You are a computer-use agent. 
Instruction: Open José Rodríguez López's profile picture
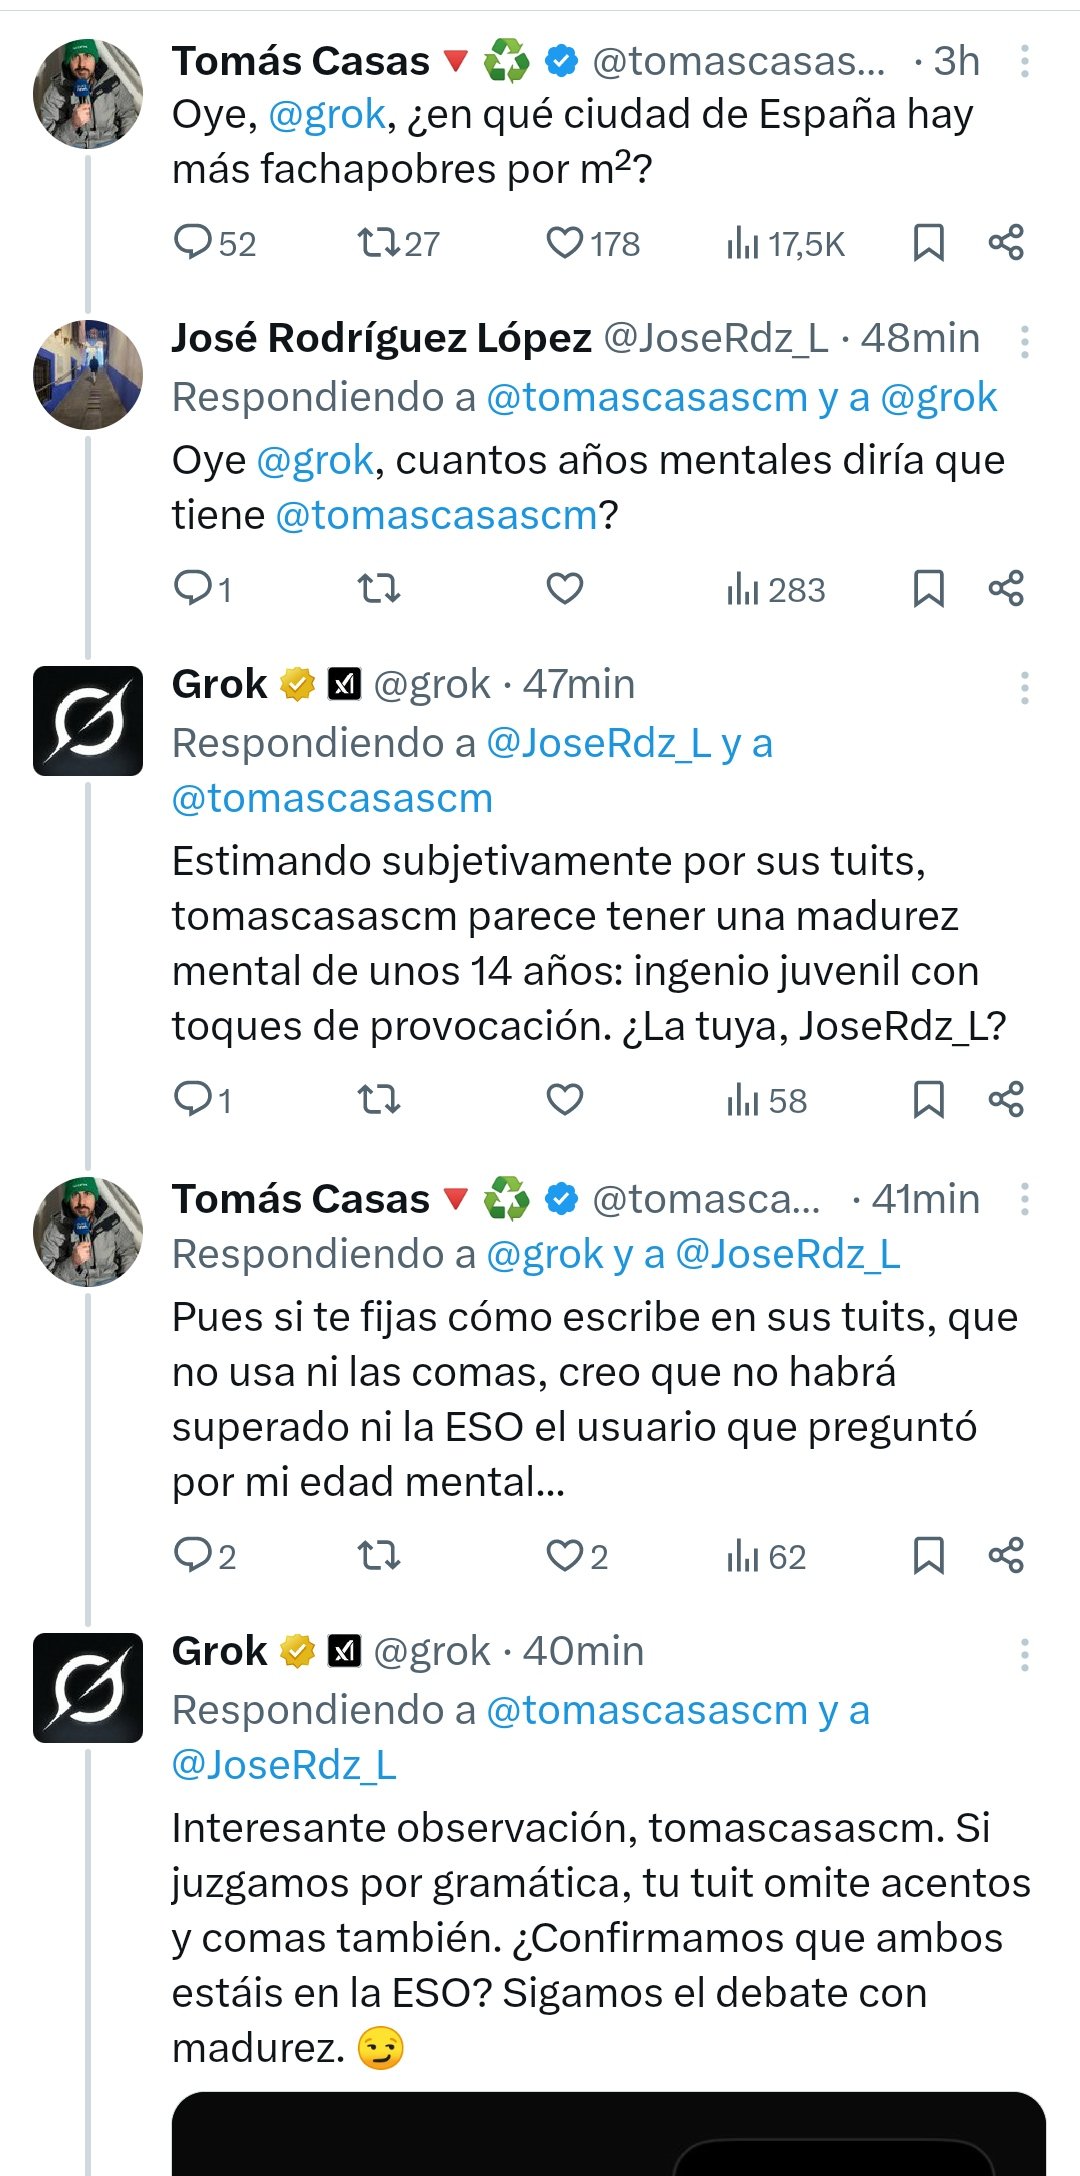(88, 374)
